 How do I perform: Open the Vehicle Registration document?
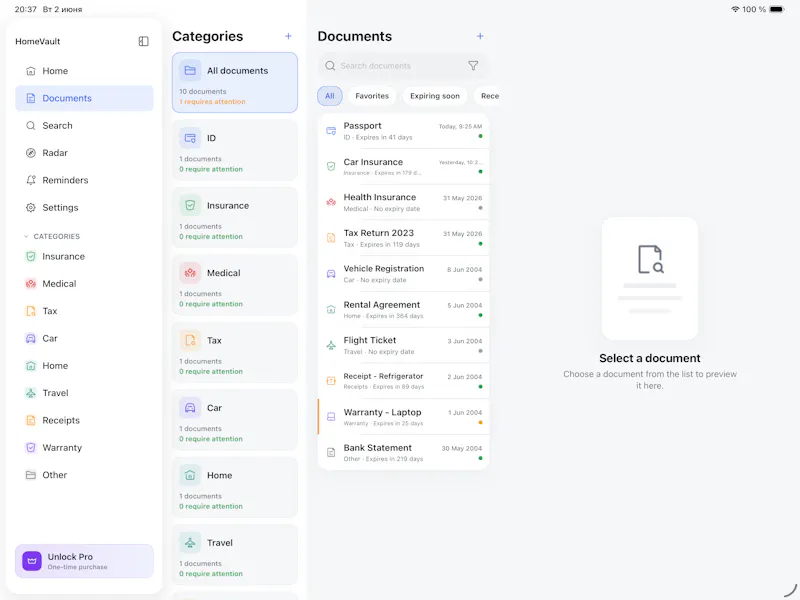tap(404, 274)
